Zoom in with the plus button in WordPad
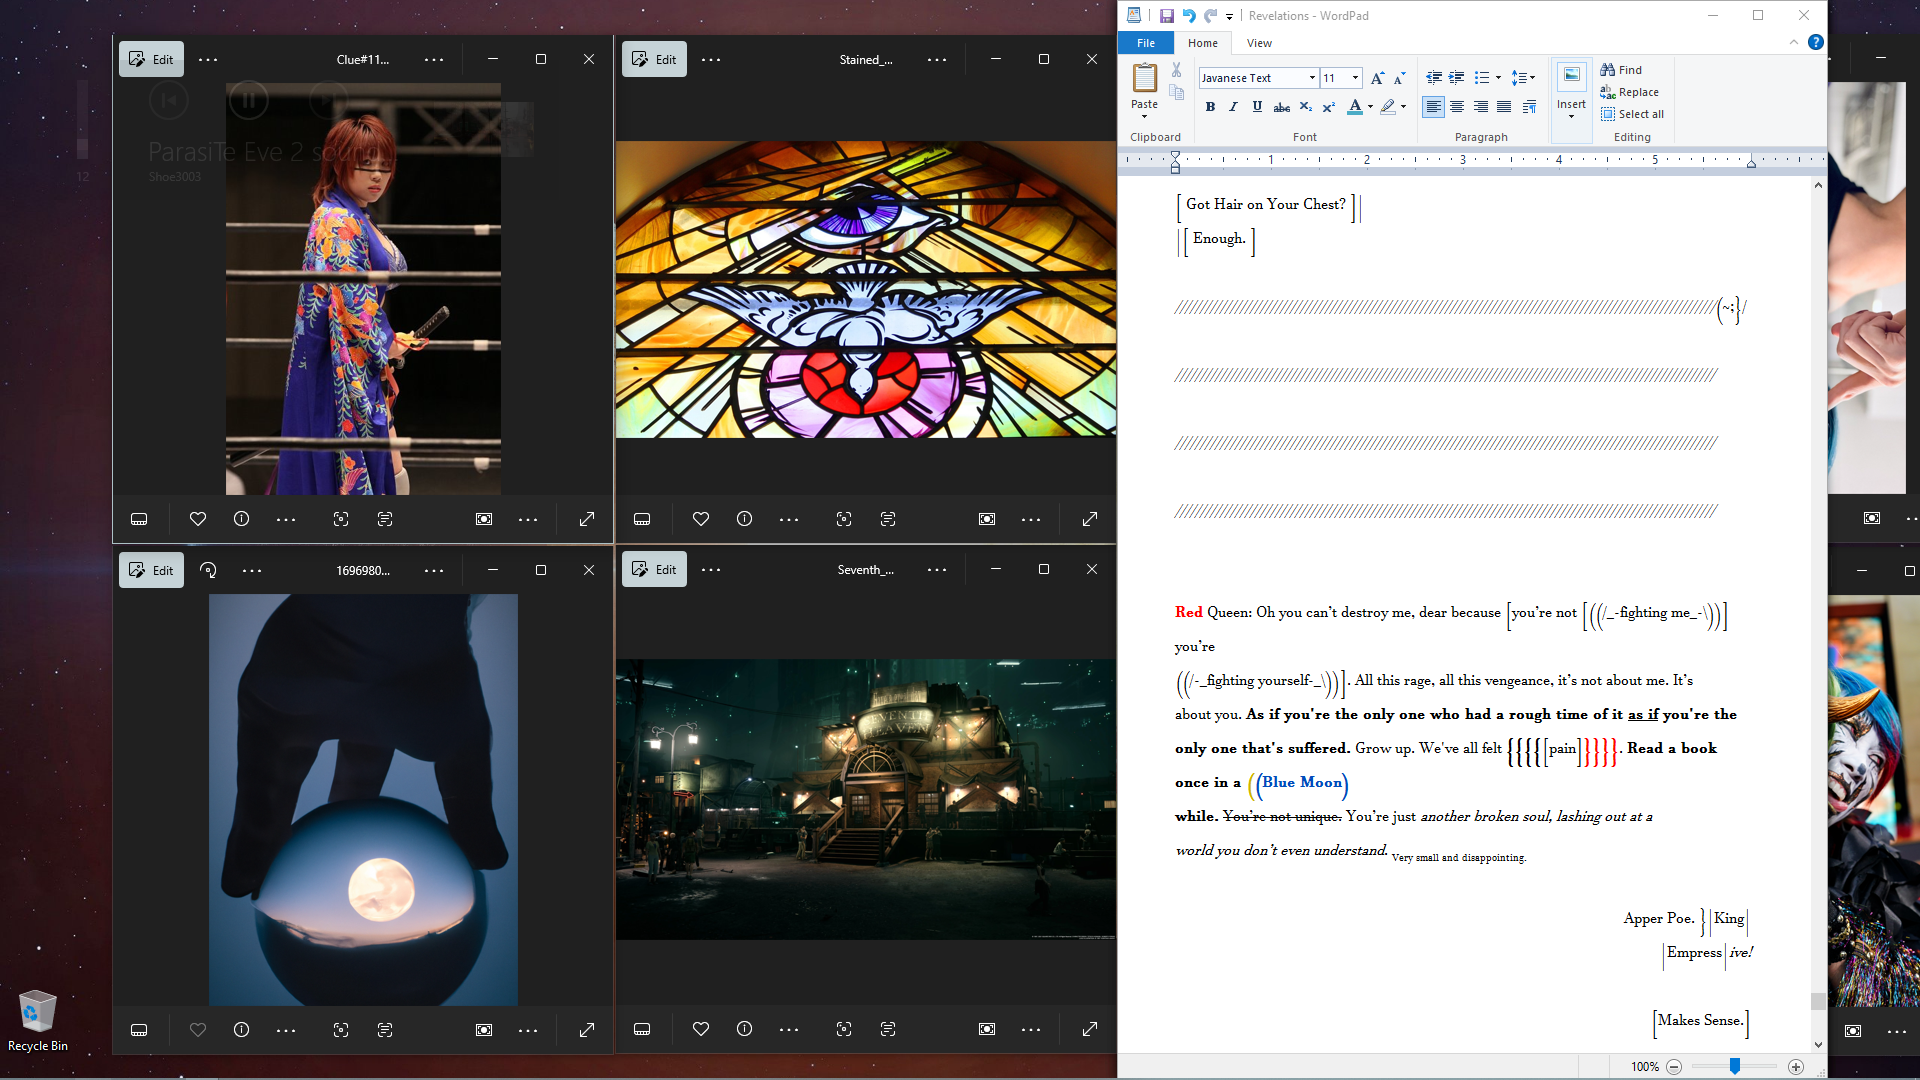Image resolution: width=1920 pixels, height=1080 pixels. [x=1796, y=1067]
